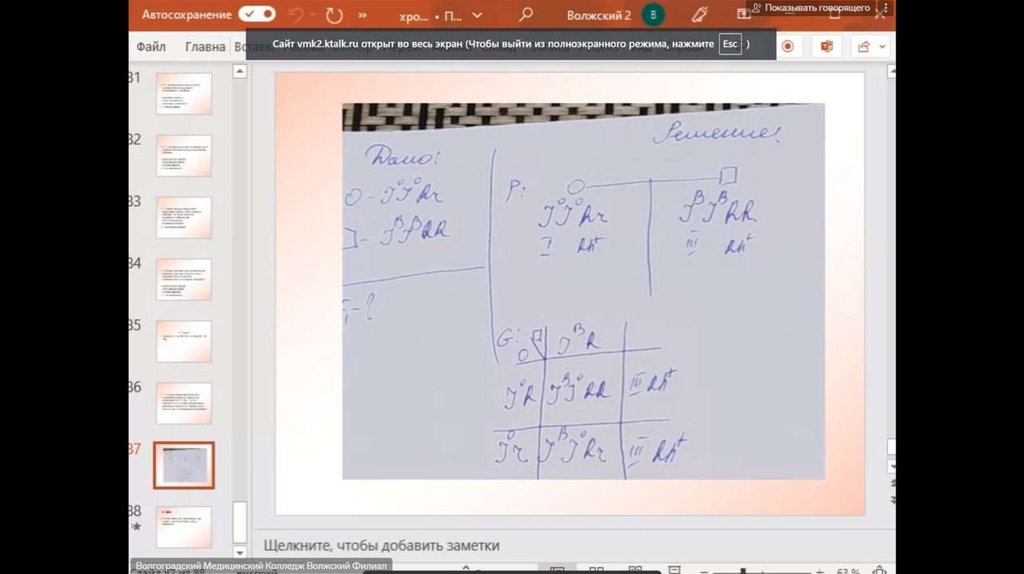Image resolution: width=1024 pixels, height=574 pixels.
Task: Click the slide area scroll-up arrow
Action: pos(891,72)
